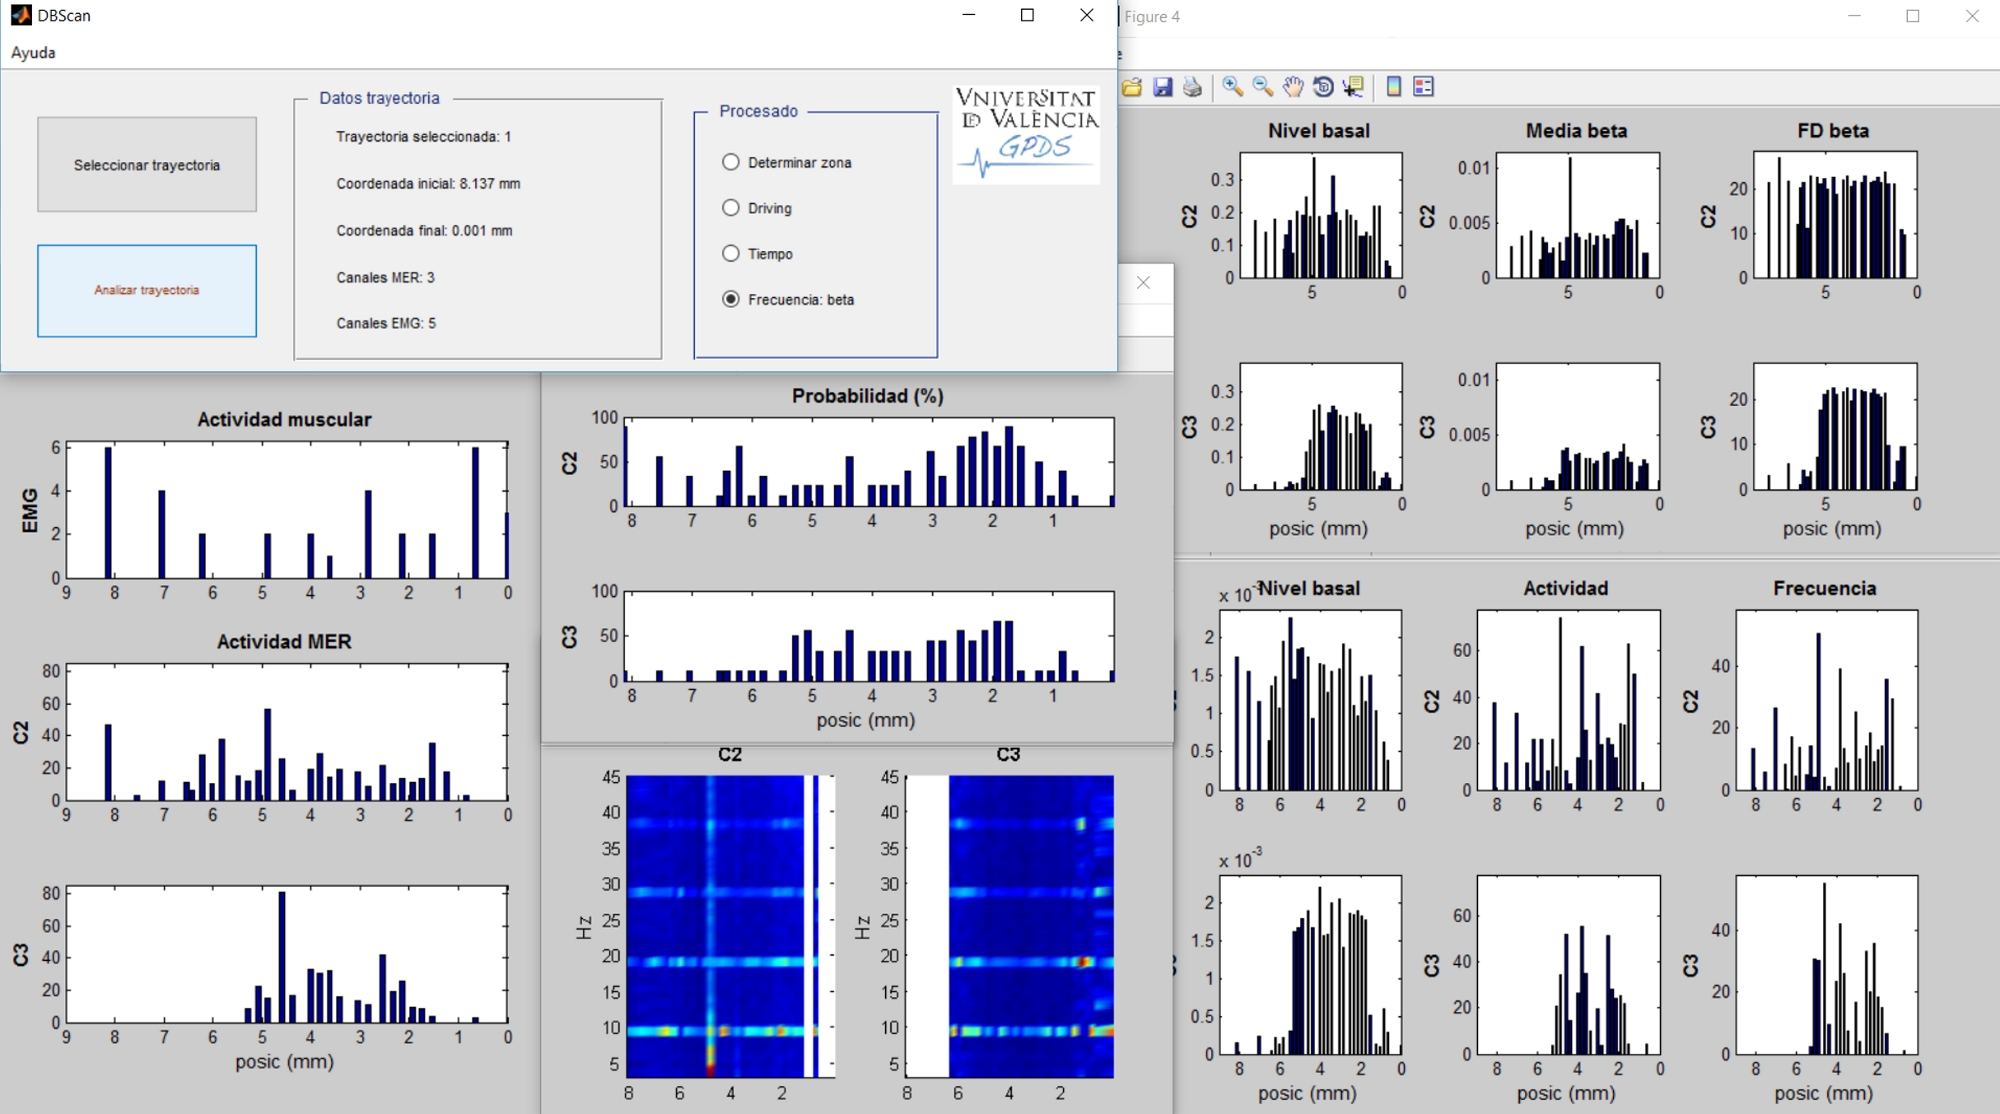This screenshot has width=2000, height=1114.
Task: Enable the Rotate 3D tool
Action: pyautogui.click(x=1323, y=87)
